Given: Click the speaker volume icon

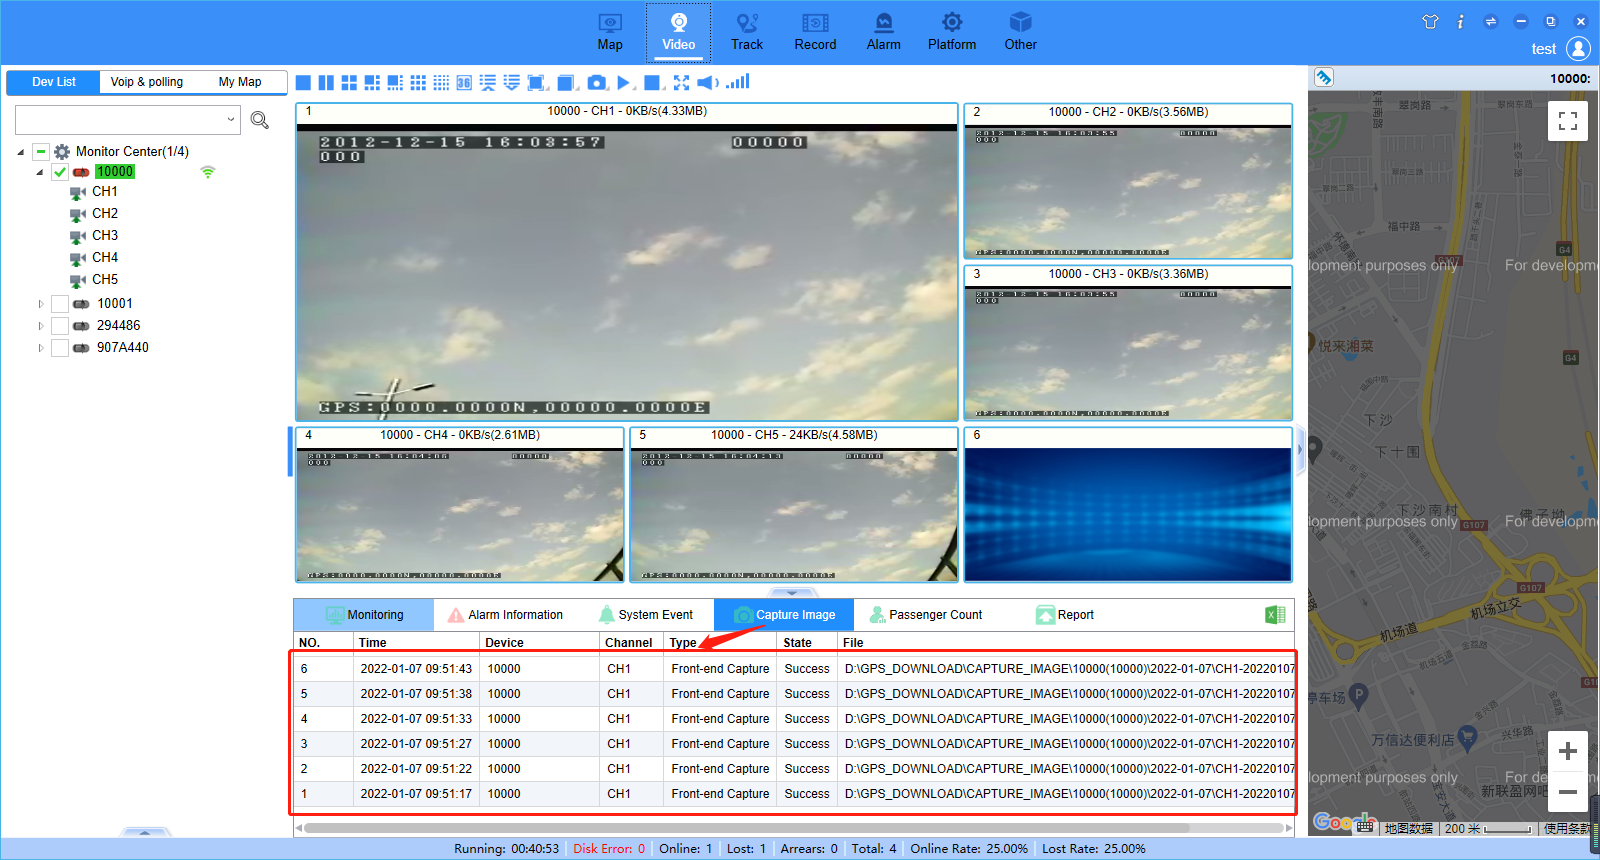Looking at the screenshot, I should (x=707, y=83).
